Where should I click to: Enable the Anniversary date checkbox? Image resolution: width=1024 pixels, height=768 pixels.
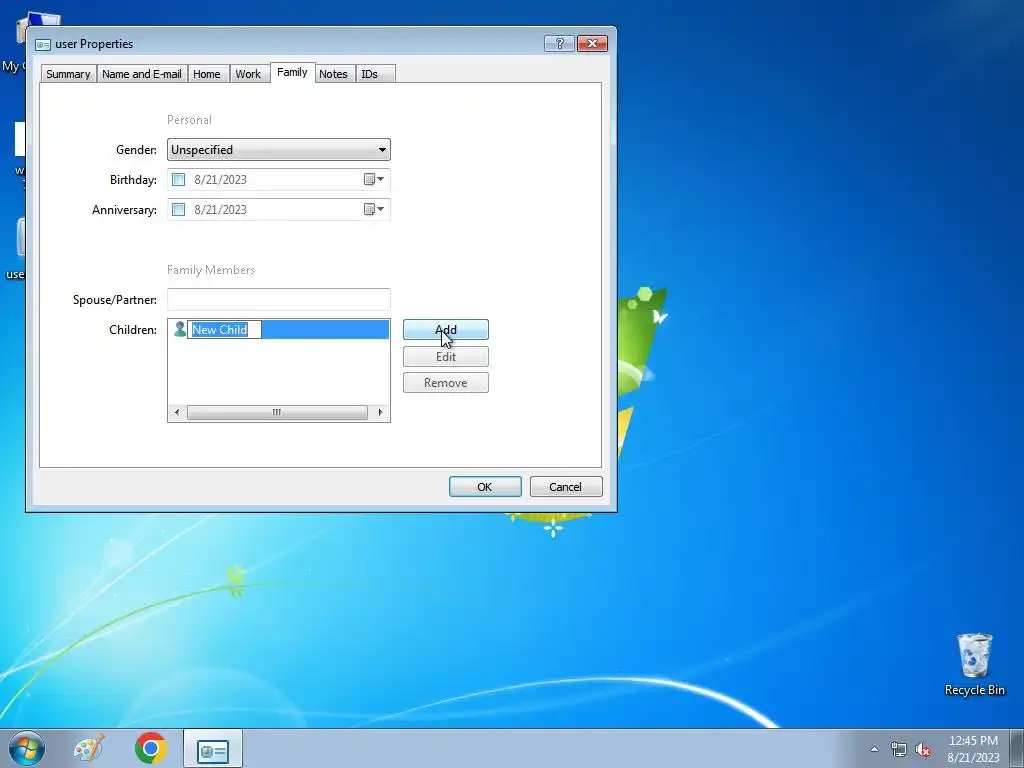tap(178, 210)
